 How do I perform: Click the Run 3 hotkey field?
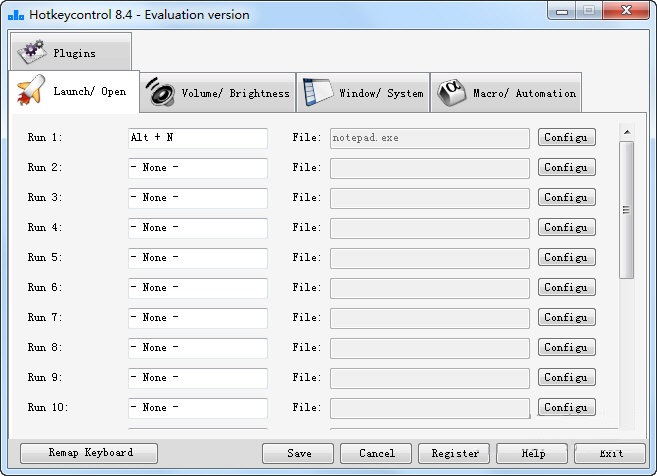click(197, 198)
